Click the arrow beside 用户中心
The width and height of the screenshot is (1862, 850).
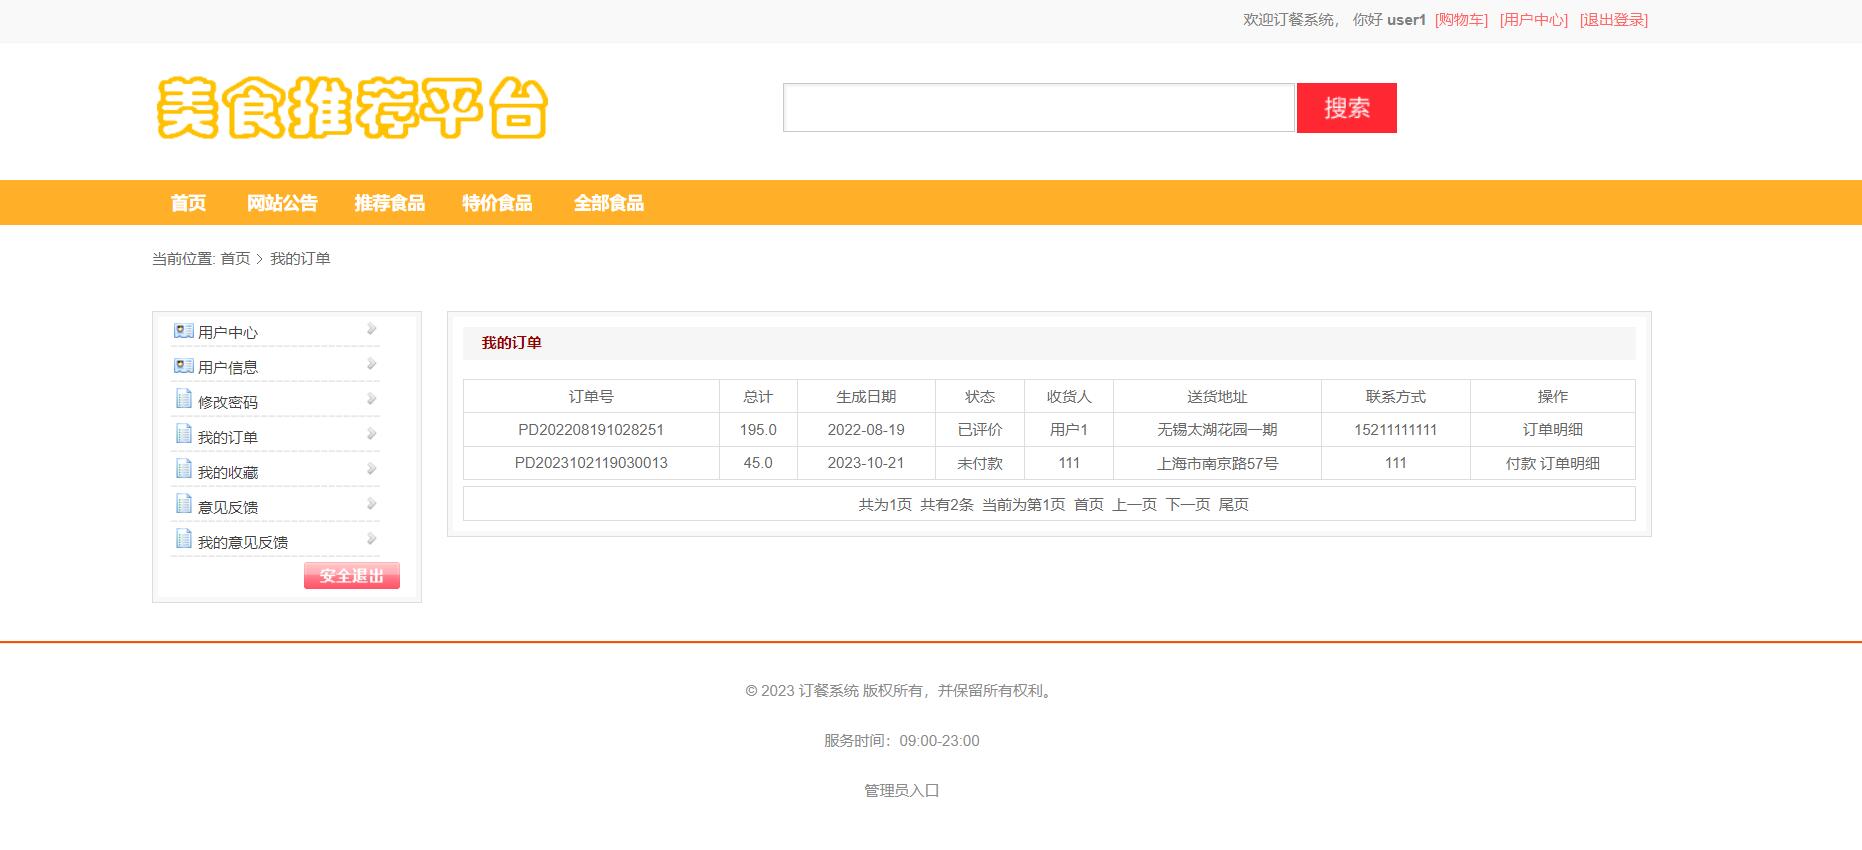(371, 329)
